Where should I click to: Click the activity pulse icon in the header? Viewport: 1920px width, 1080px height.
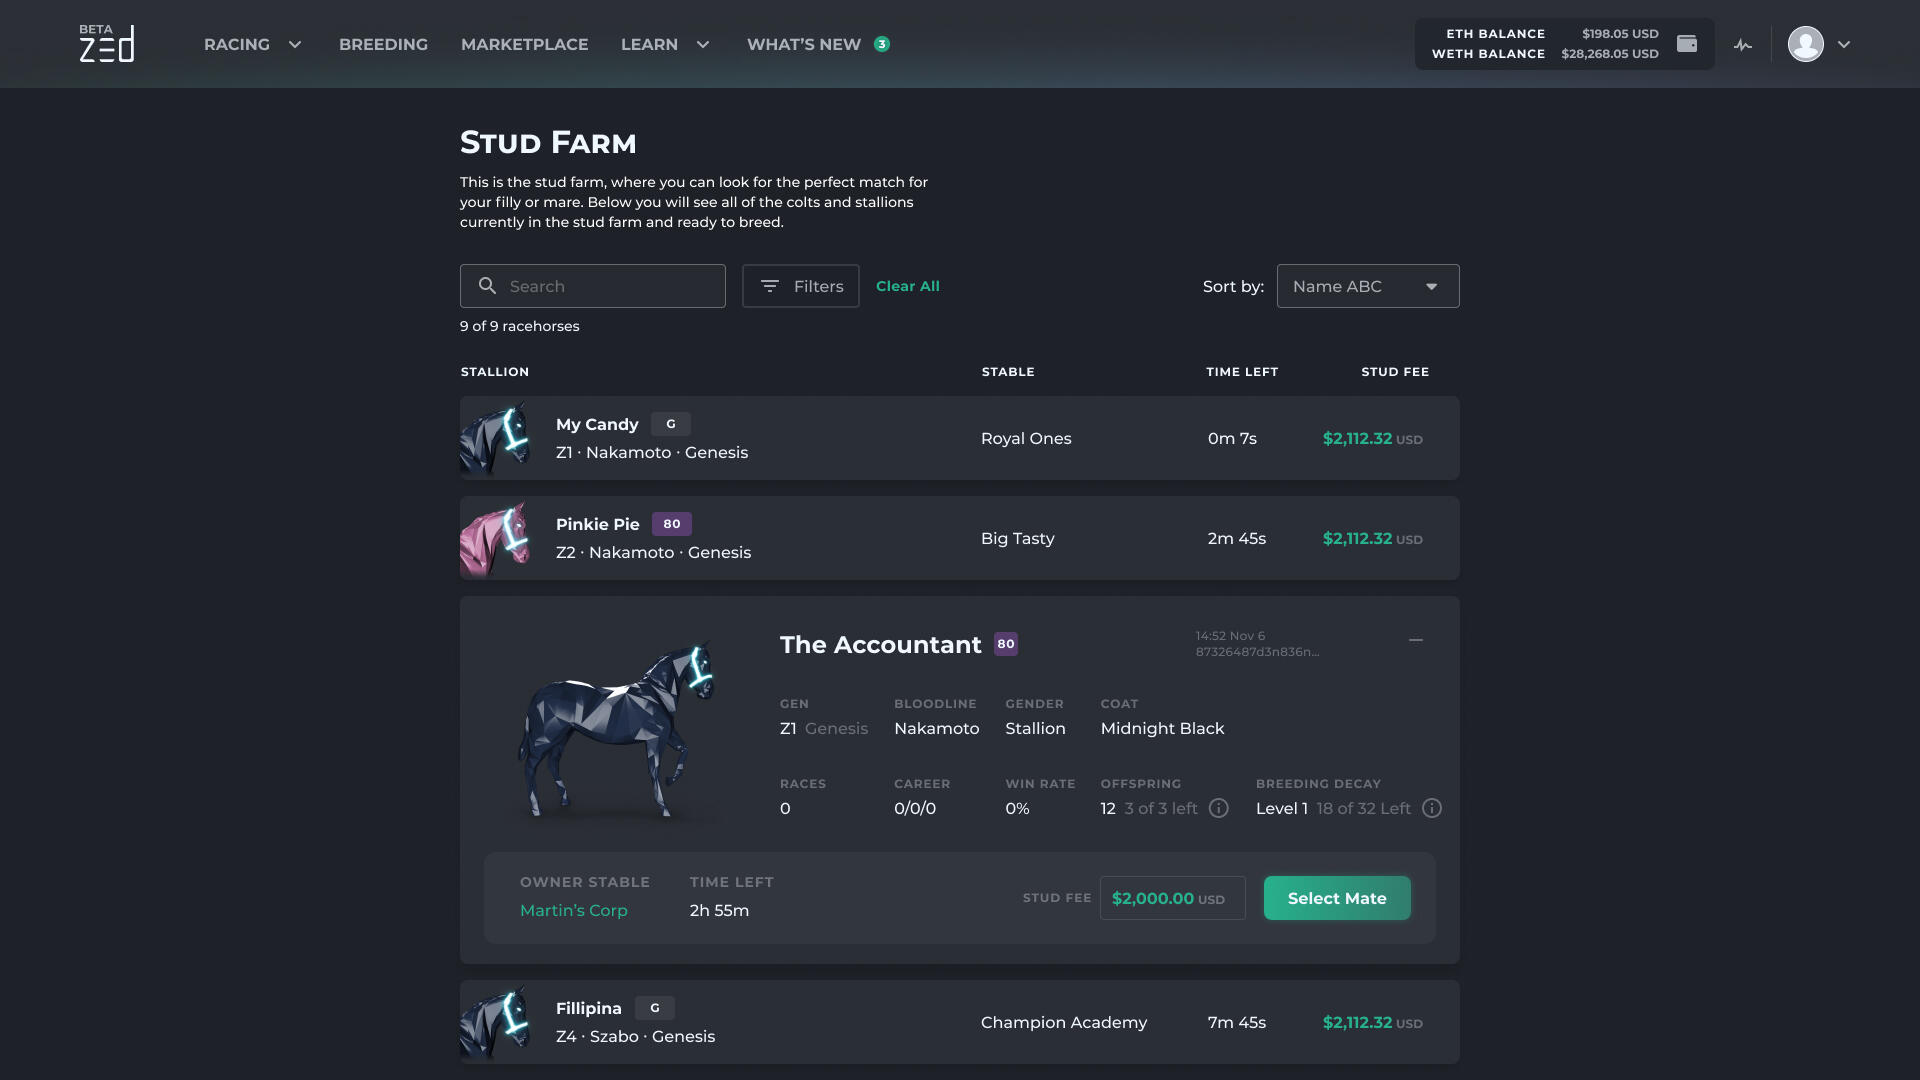[1744, 44]
